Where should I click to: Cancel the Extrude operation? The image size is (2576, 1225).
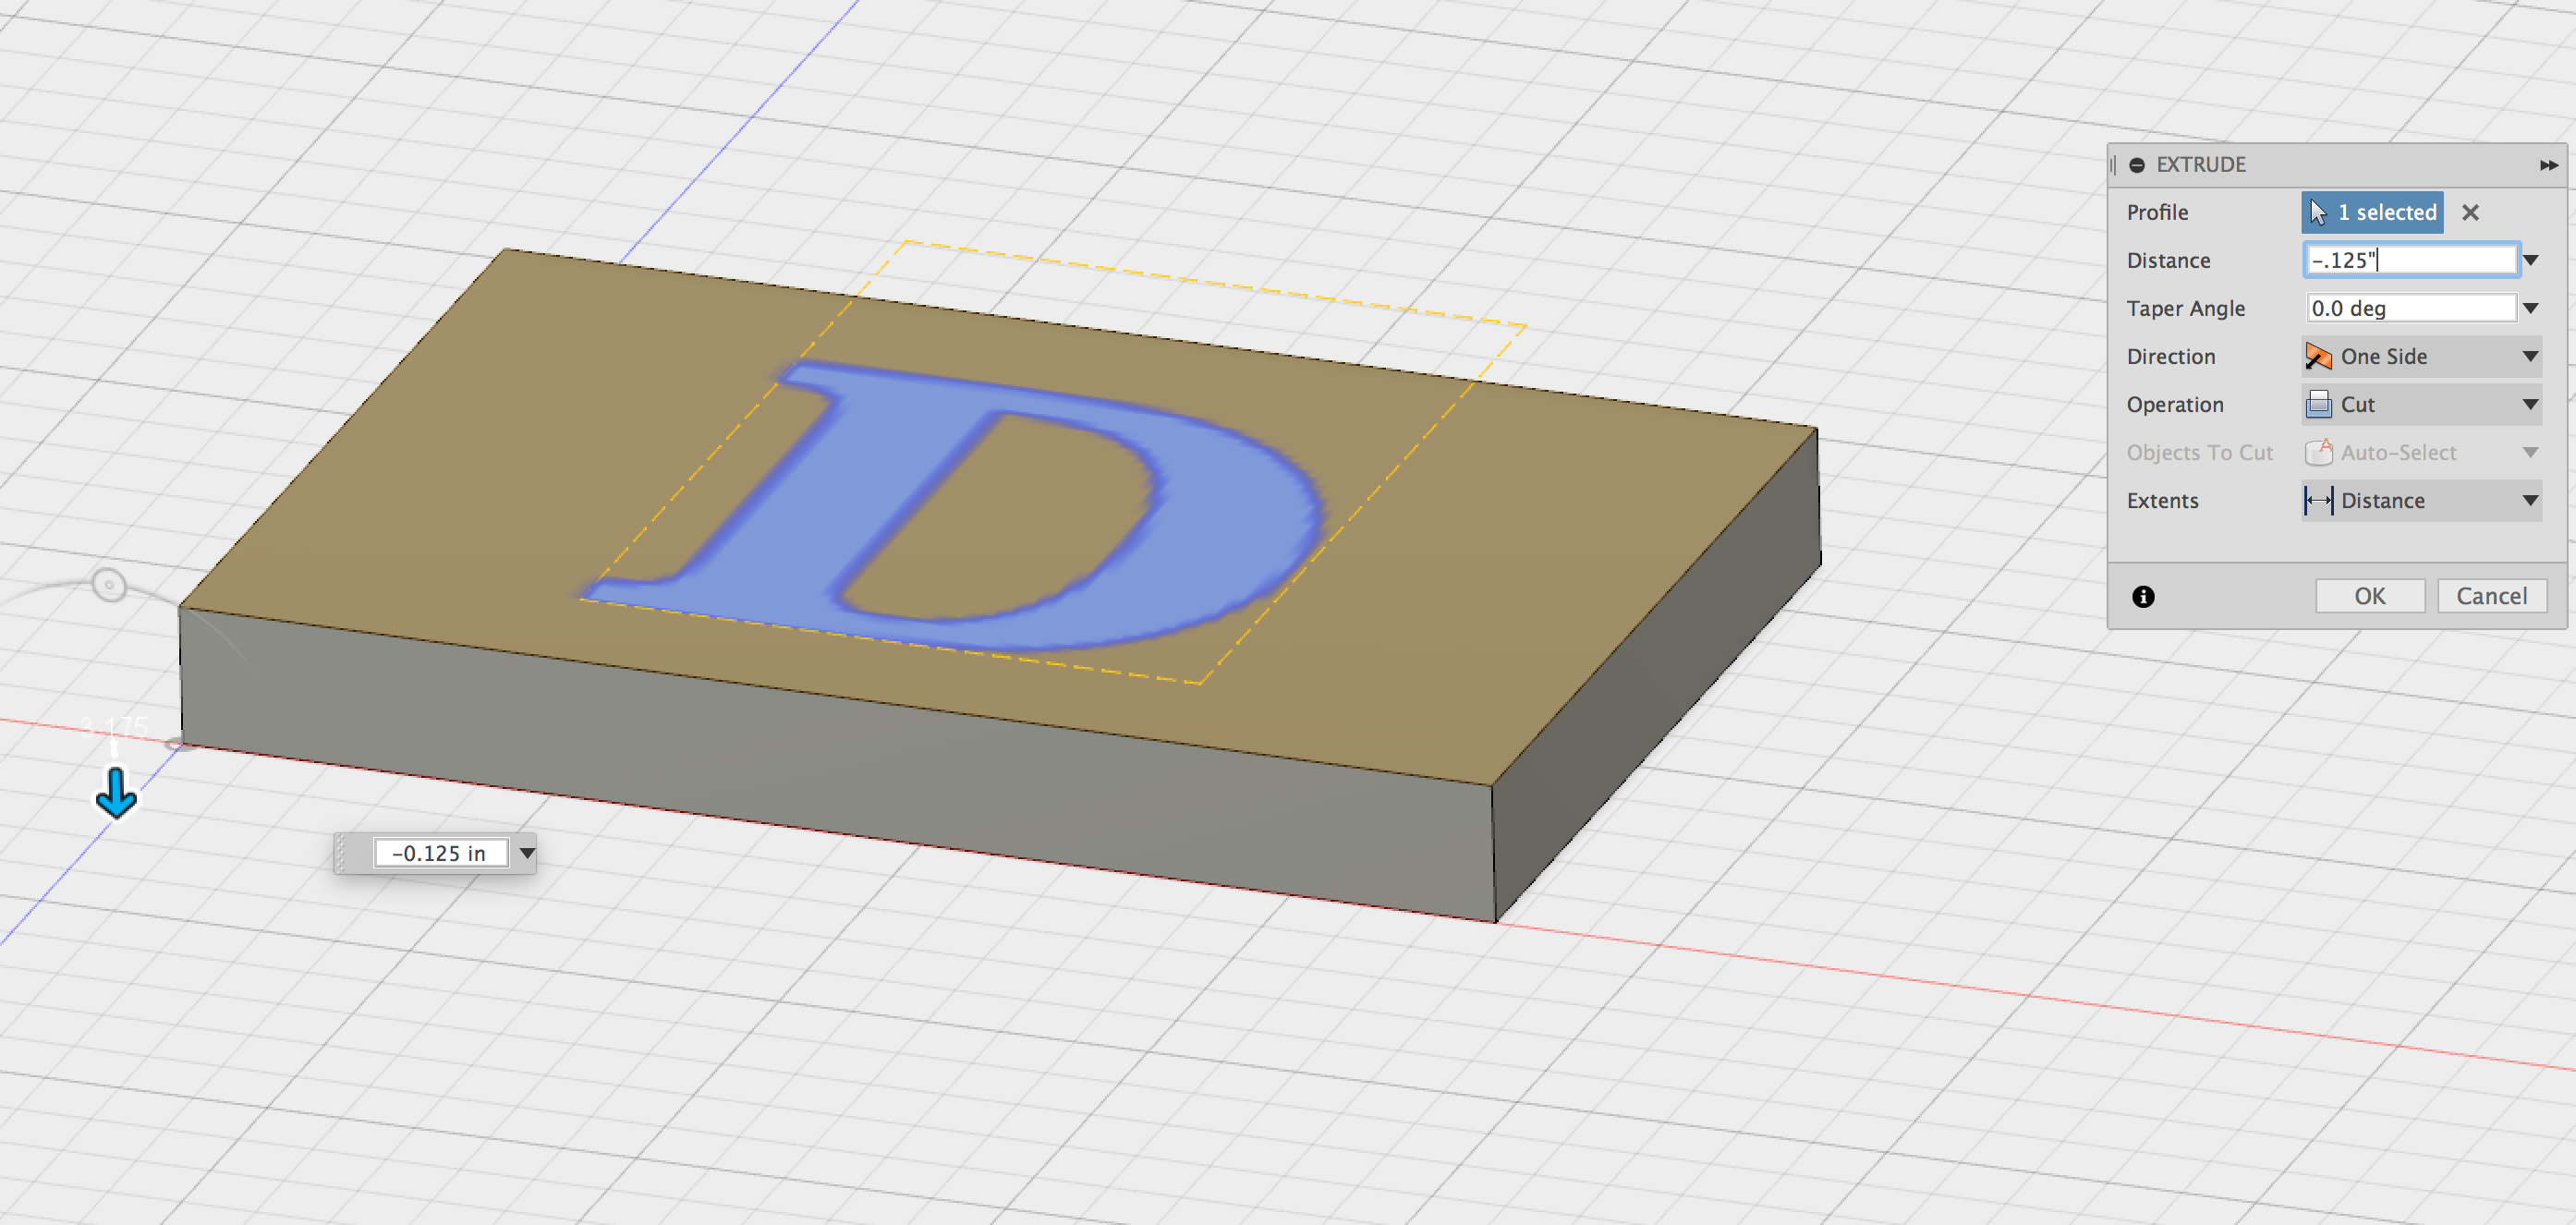coord(2491,596)
